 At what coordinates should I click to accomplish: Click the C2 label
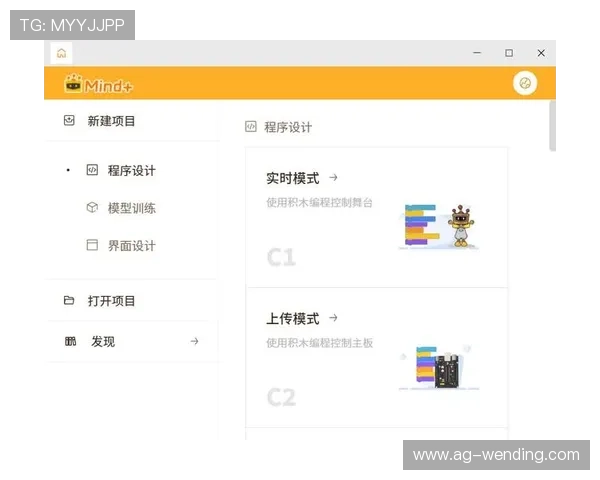(281, 397)
